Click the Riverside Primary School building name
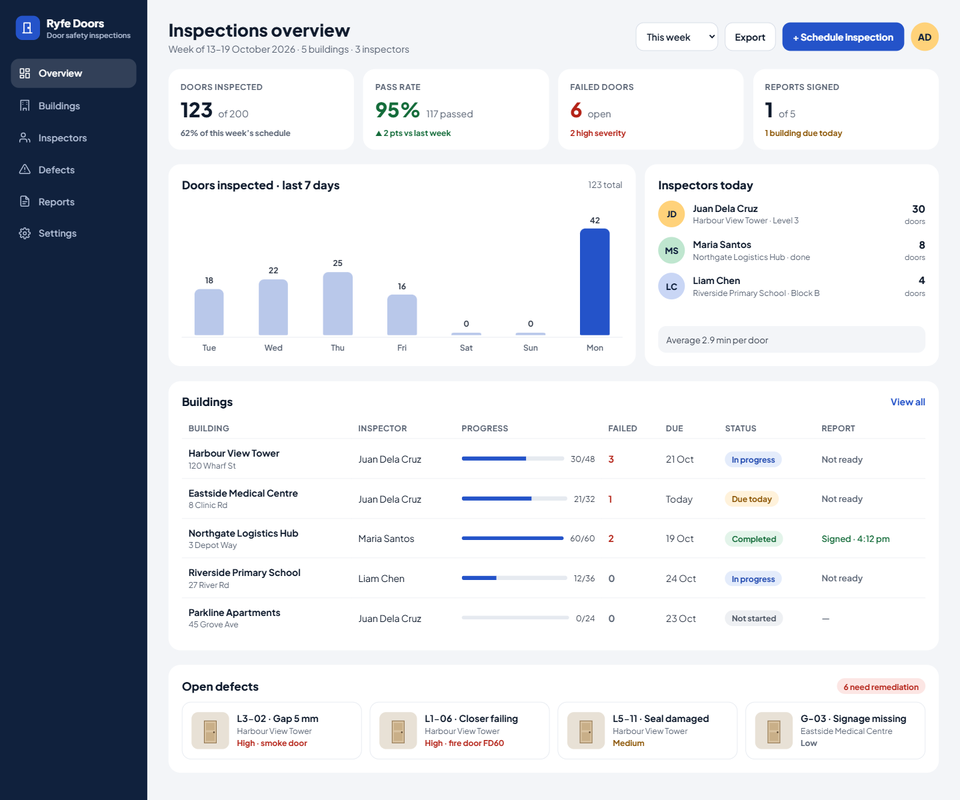 pyautogui.click(x=244, y=573)
